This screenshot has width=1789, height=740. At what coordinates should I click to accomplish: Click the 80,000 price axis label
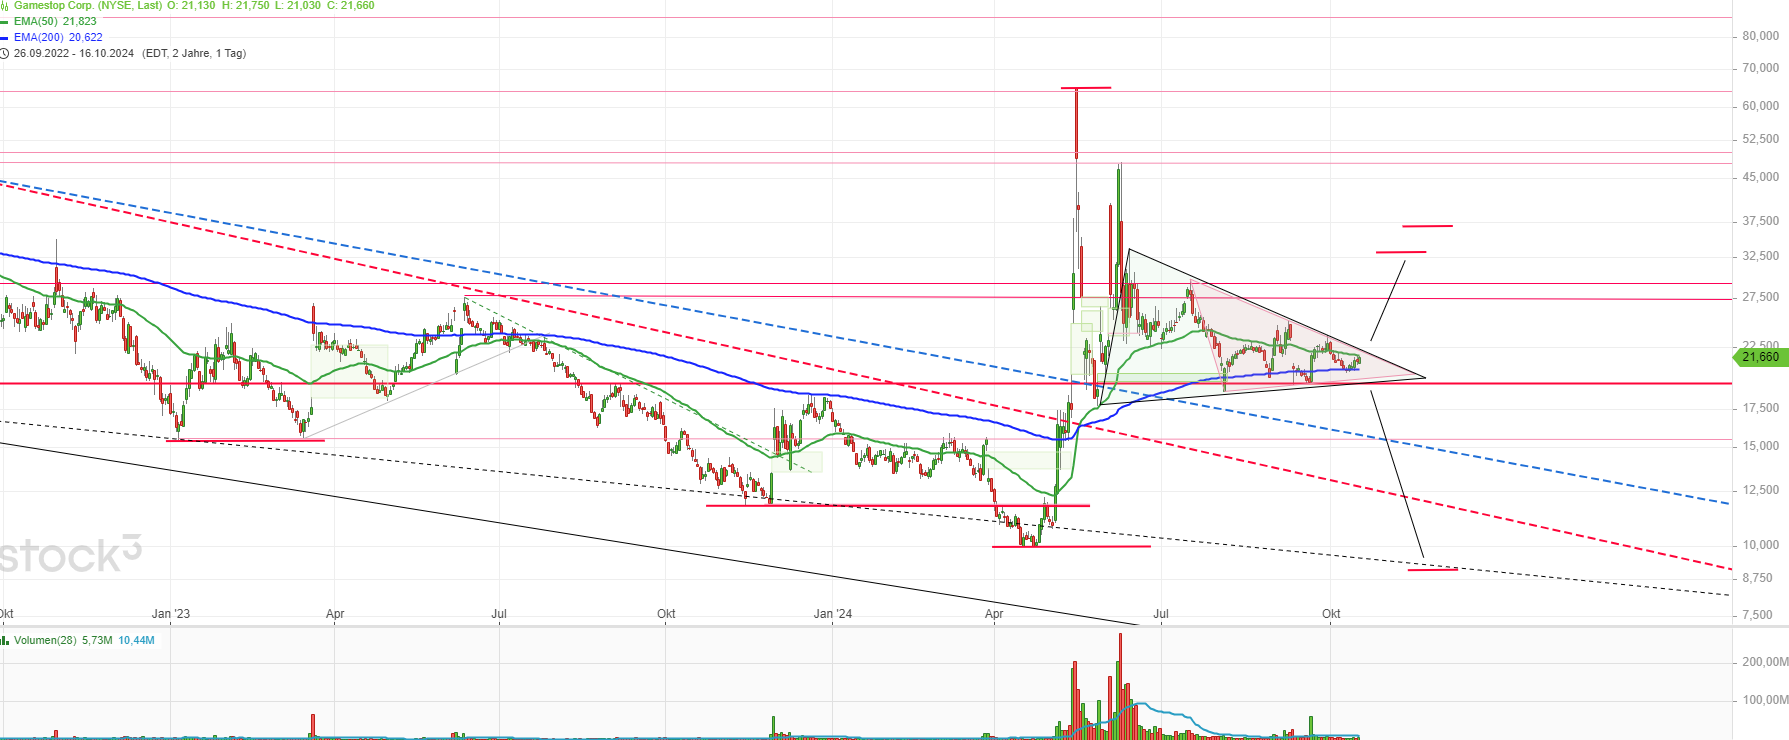click(x=1761, y=36)
